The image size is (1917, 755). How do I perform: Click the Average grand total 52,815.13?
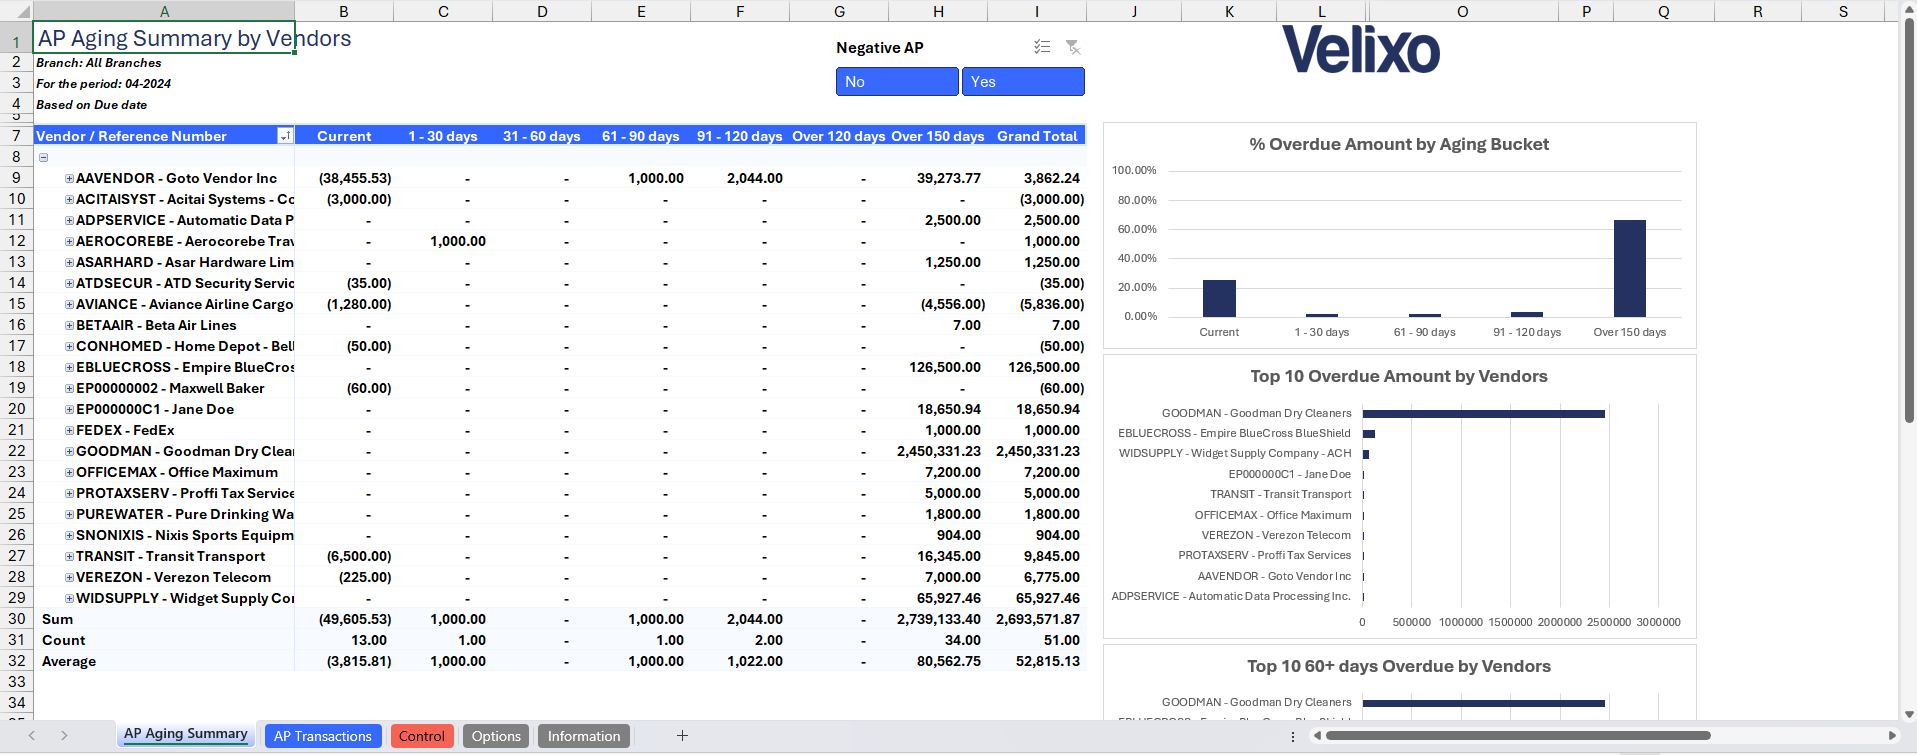click(x=1048, y=661)
